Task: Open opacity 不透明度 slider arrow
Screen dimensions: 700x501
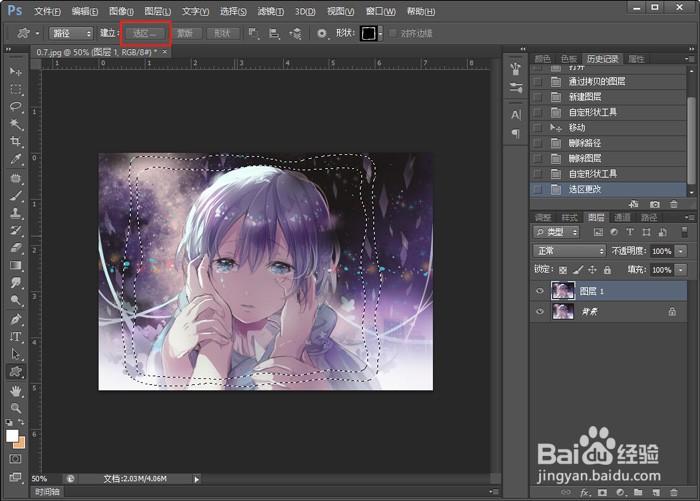Action: click(x=680, y=251)
